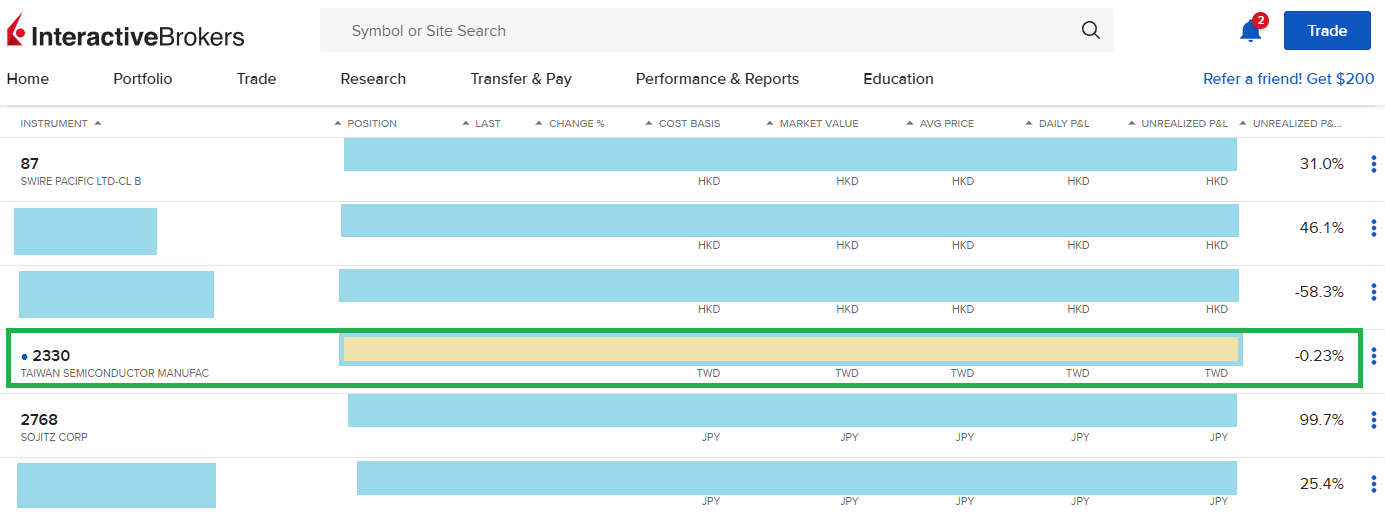Open the options menu for row 2330

point(1374,356)
